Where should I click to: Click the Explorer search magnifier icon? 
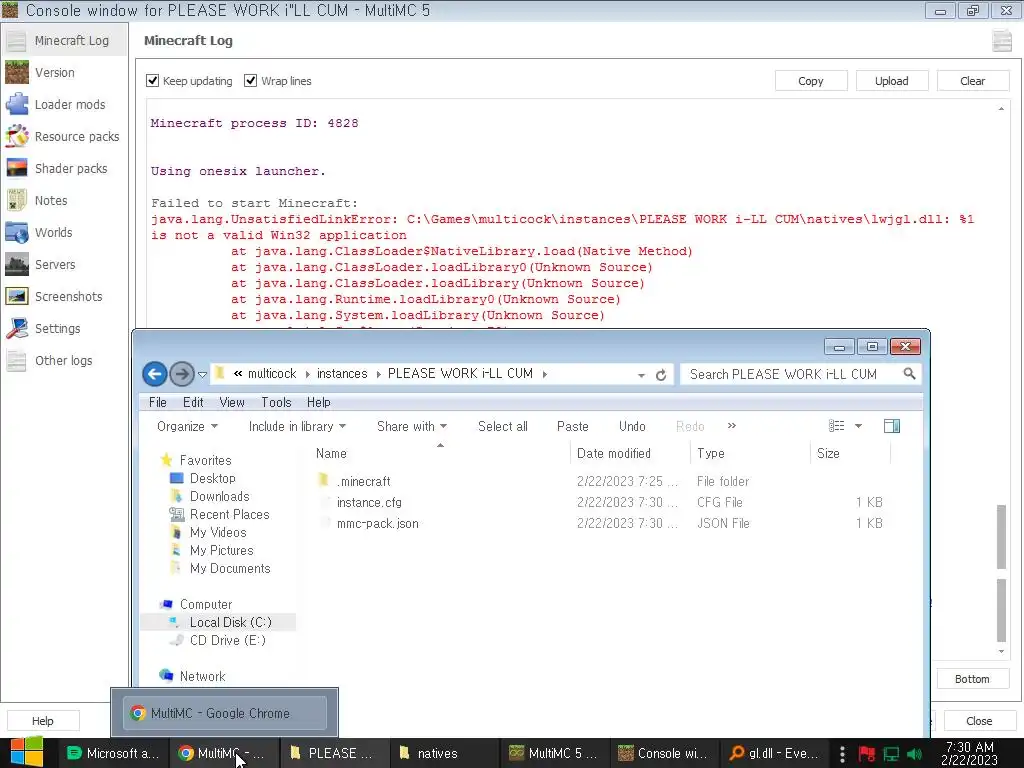(909, 374)
